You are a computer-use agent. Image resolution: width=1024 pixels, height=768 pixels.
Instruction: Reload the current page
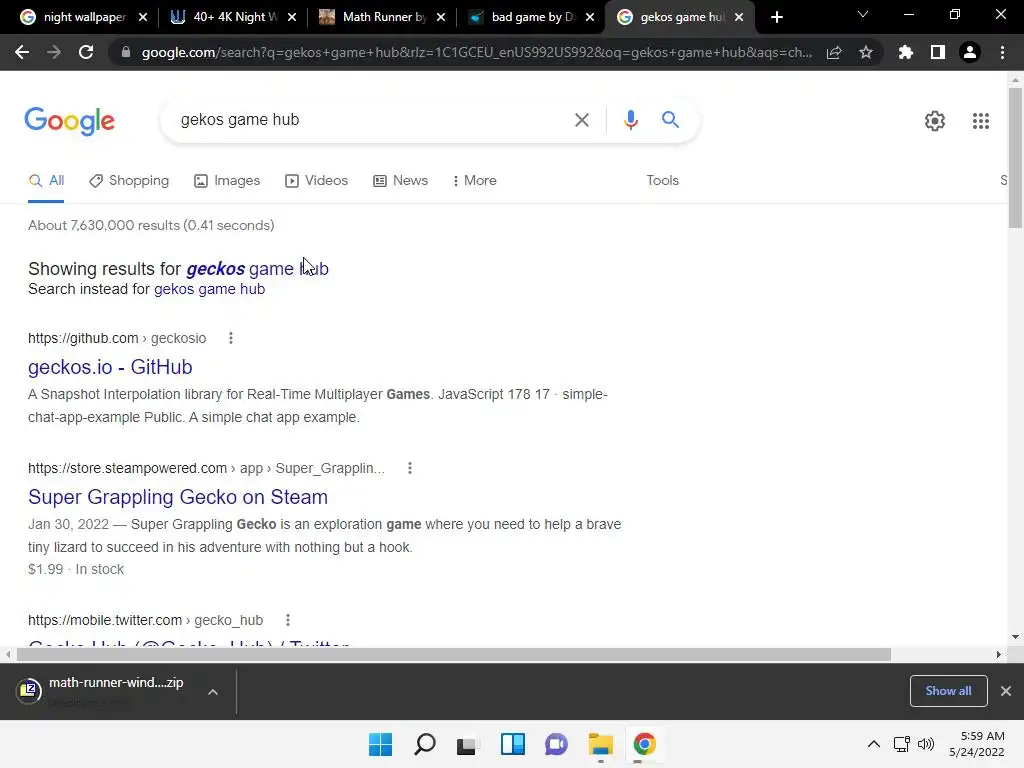(86, 52)
